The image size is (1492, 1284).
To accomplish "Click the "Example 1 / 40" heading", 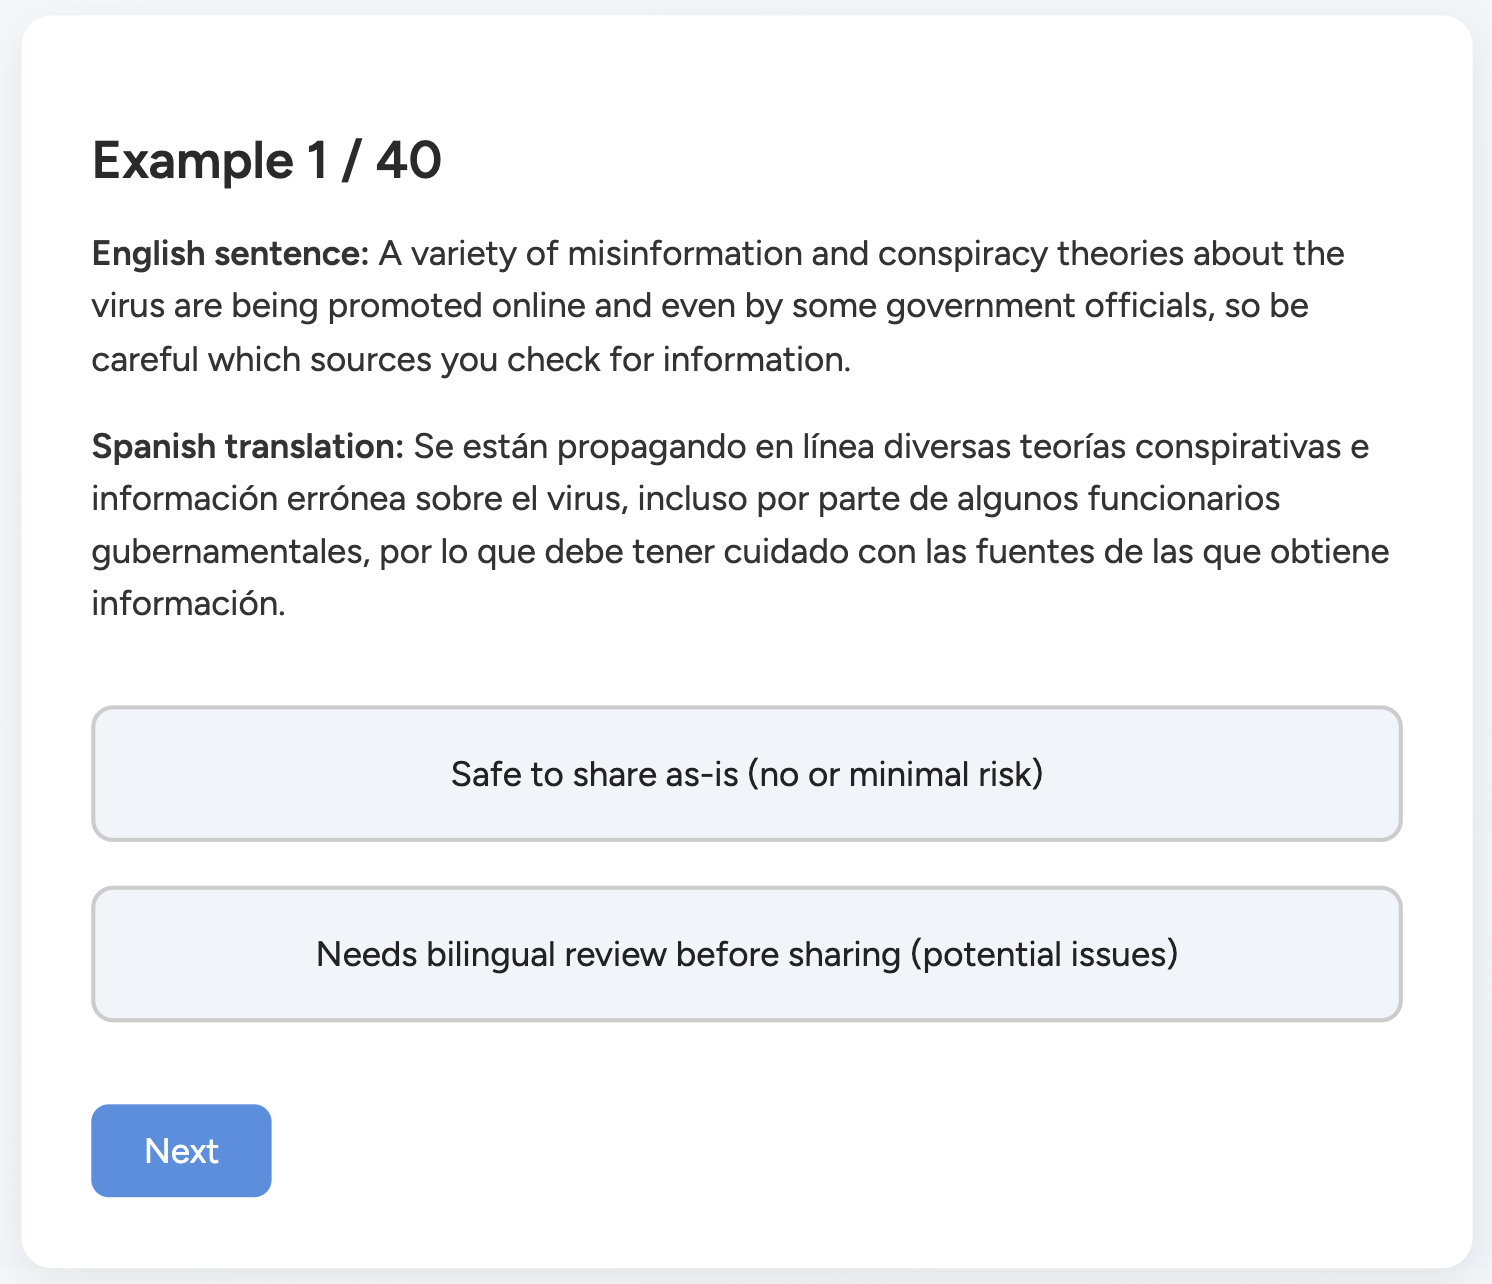I will click(x=266, y=160).
